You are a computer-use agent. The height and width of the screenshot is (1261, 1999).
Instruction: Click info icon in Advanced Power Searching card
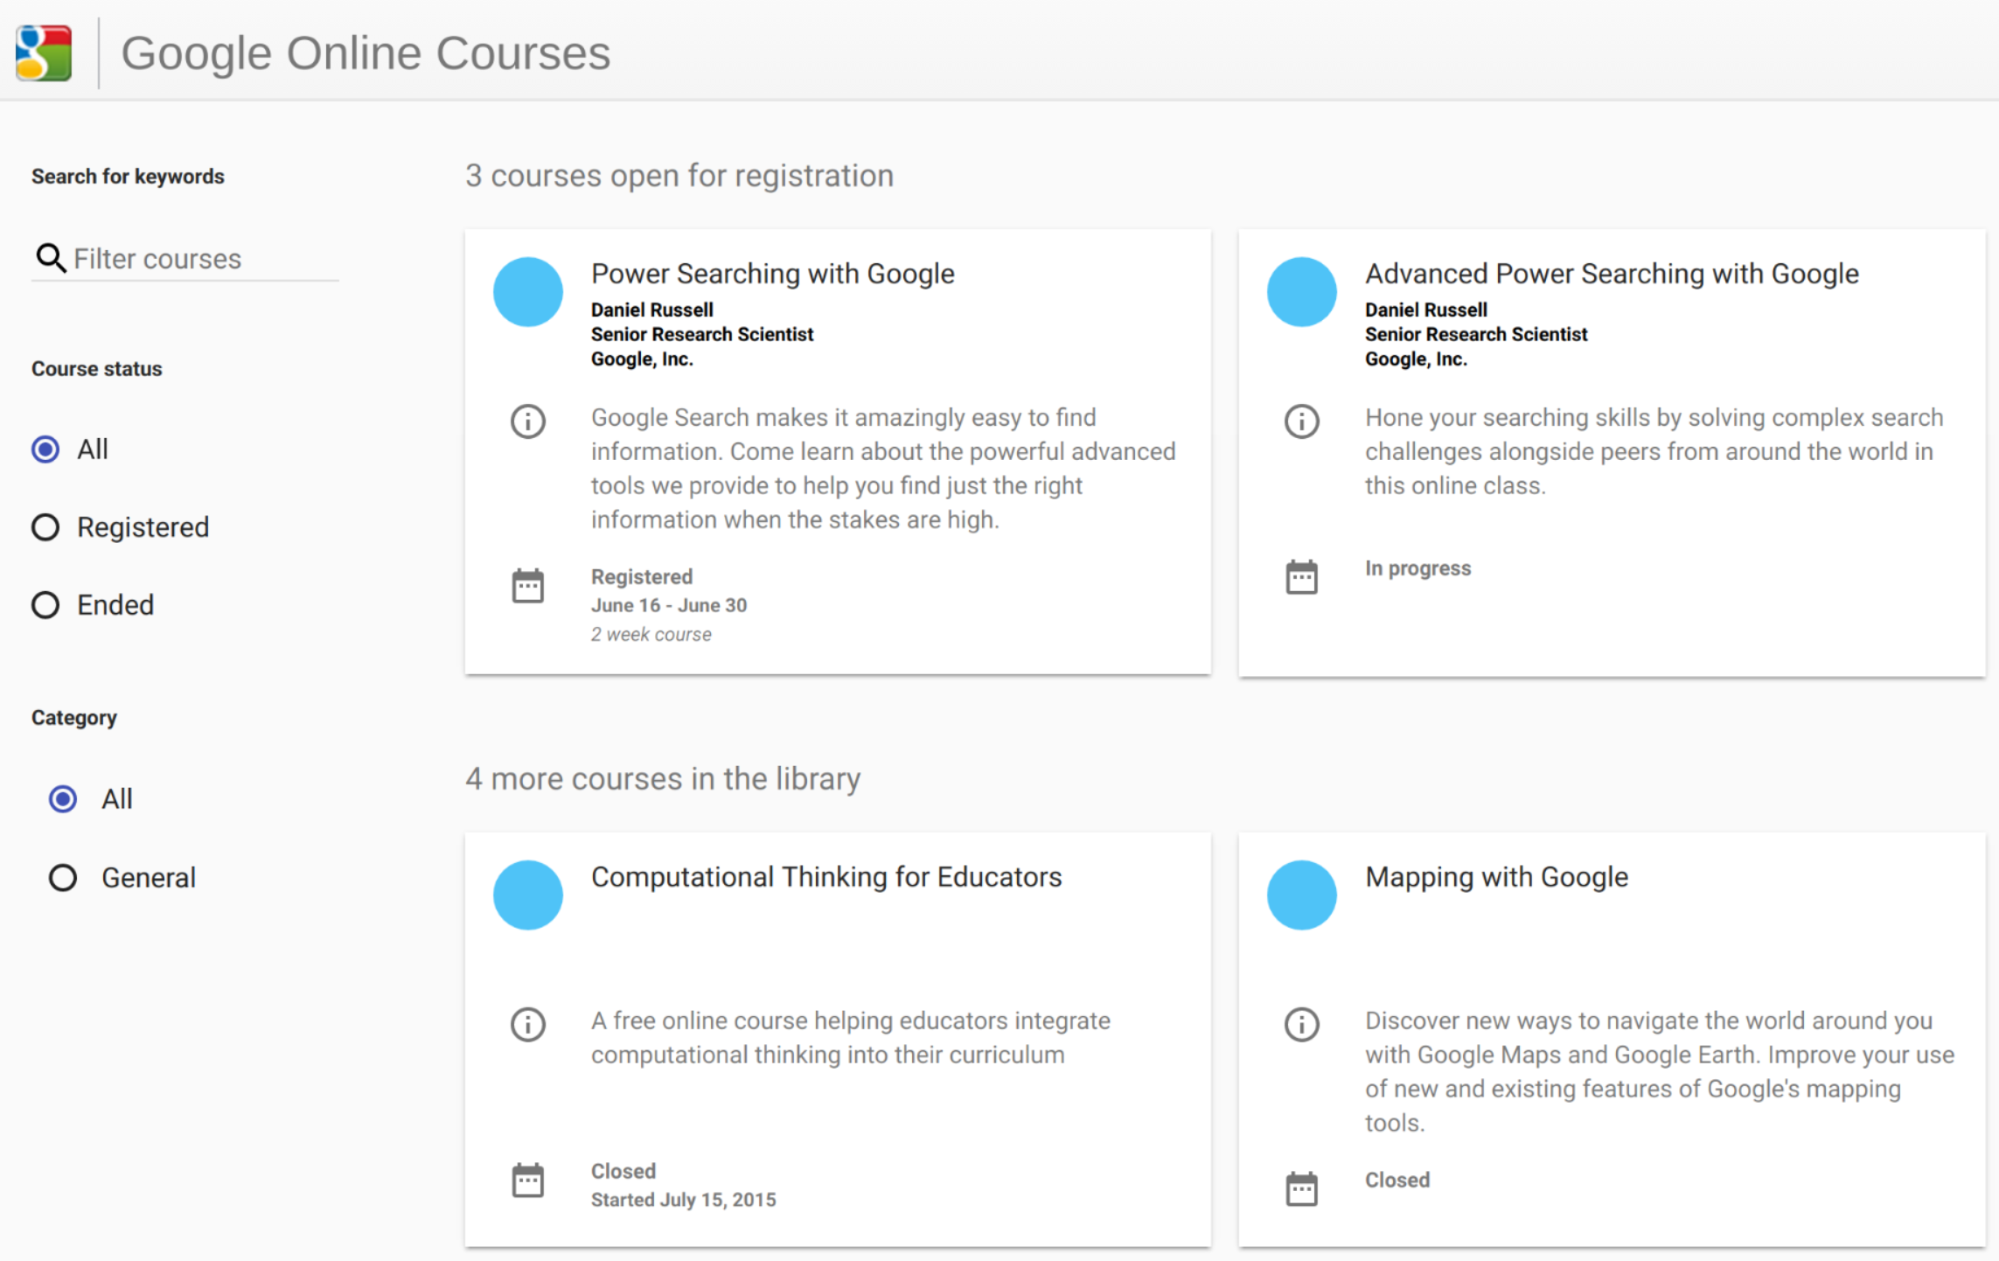[1302, 421]
